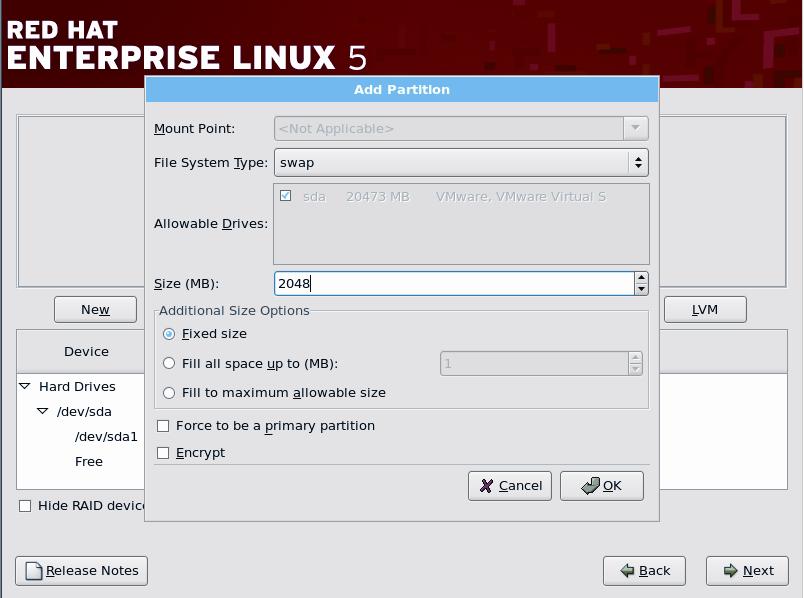Click inside the Size (MB) field
Image resolution: width=804 pixels, height=598 pixels.
coord(450,283)
